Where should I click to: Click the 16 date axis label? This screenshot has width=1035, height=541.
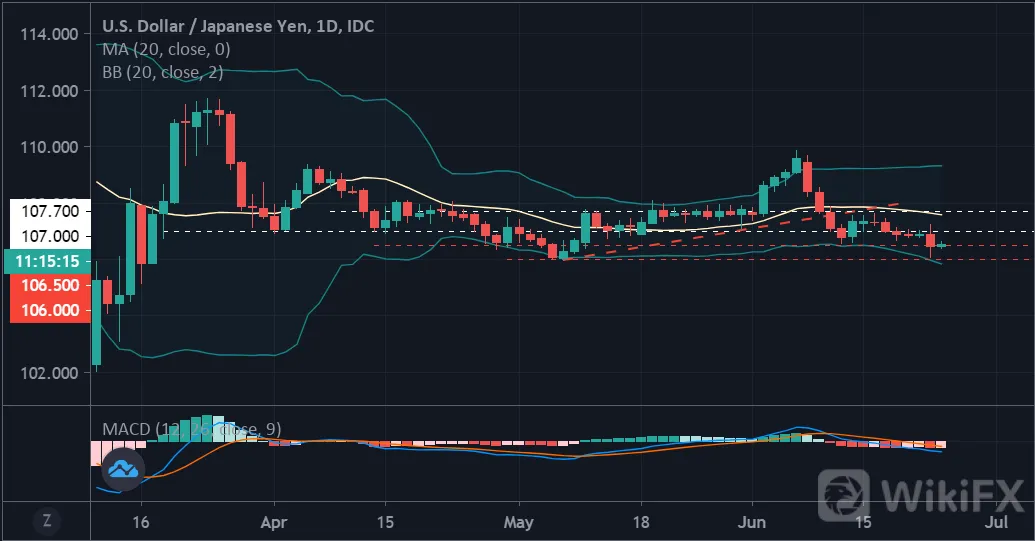click(x=141, y=523)
